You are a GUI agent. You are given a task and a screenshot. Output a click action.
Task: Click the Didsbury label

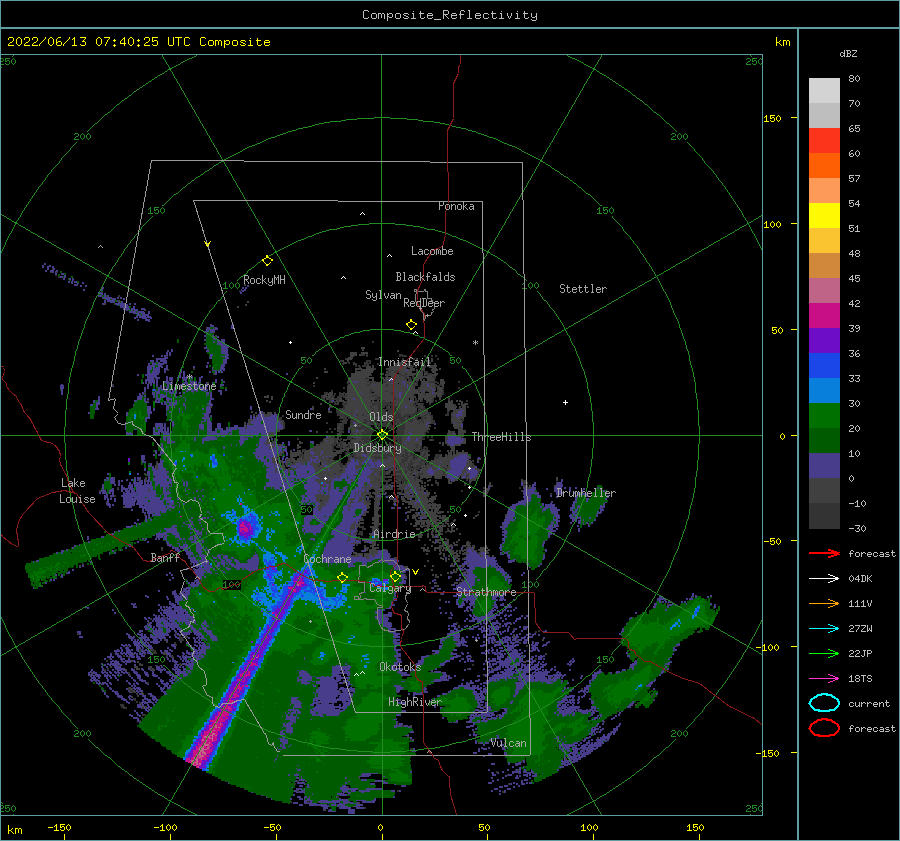[x=377, y=448]
